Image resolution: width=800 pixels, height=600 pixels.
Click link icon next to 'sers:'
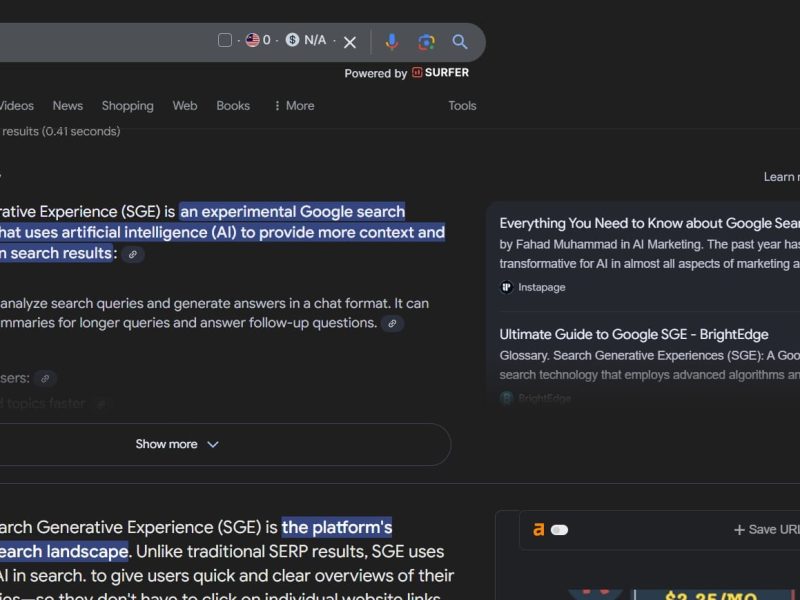point(45,379)
